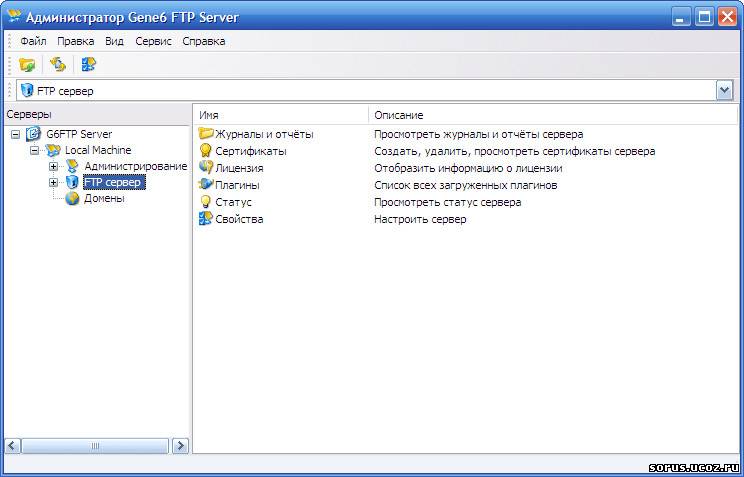
Task: Click description 'Настроить сервер'
Action: pyautogui.click(x=420, y=219)
